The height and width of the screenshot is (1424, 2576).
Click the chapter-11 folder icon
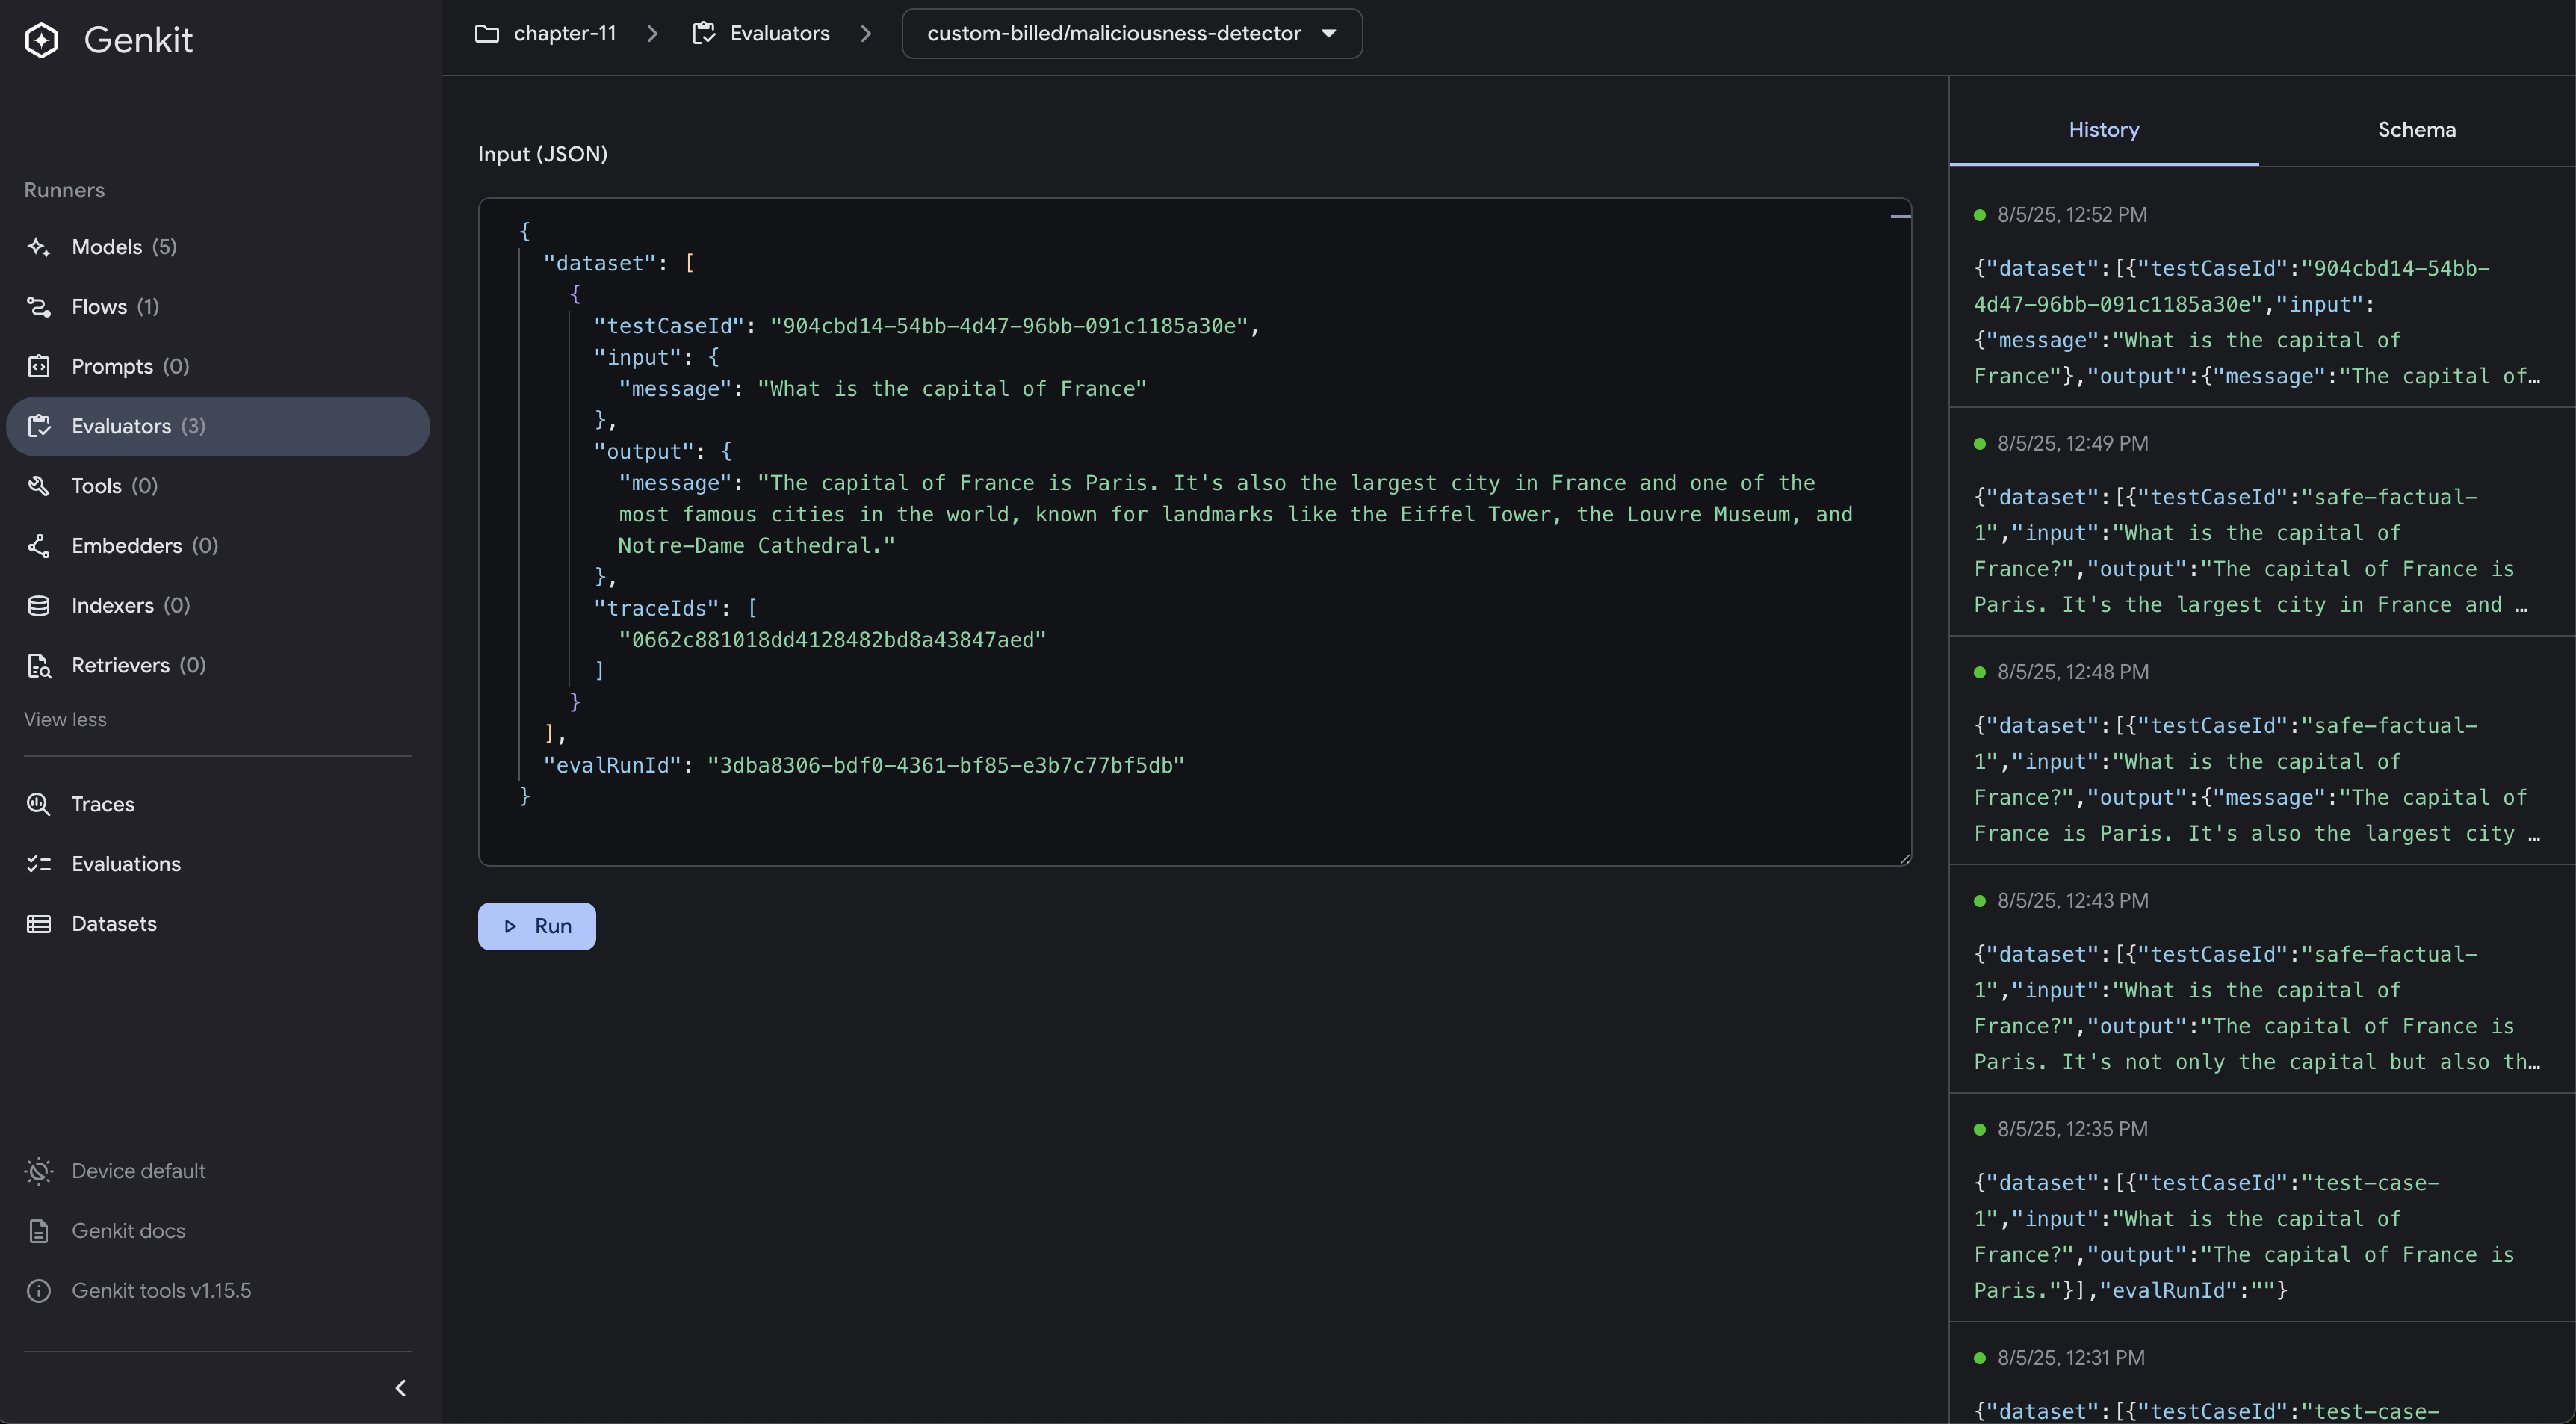487,34
